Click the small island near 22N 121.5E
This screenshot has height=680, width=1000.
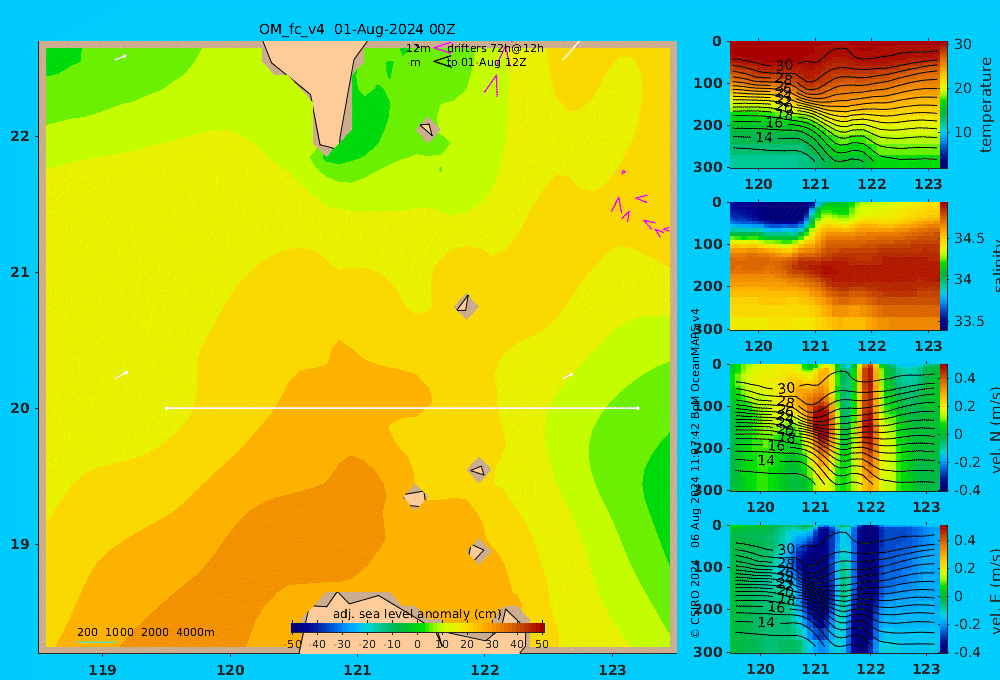(427, 130)
